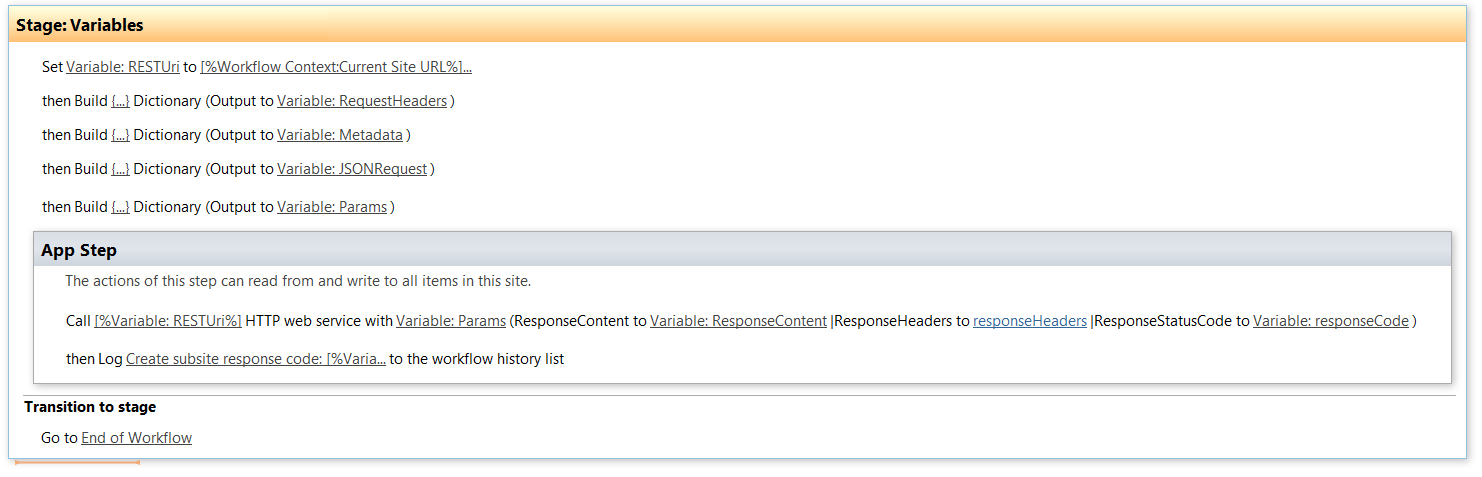
Task: Click the Variable: Metadata output link
Action: point(339,135)
